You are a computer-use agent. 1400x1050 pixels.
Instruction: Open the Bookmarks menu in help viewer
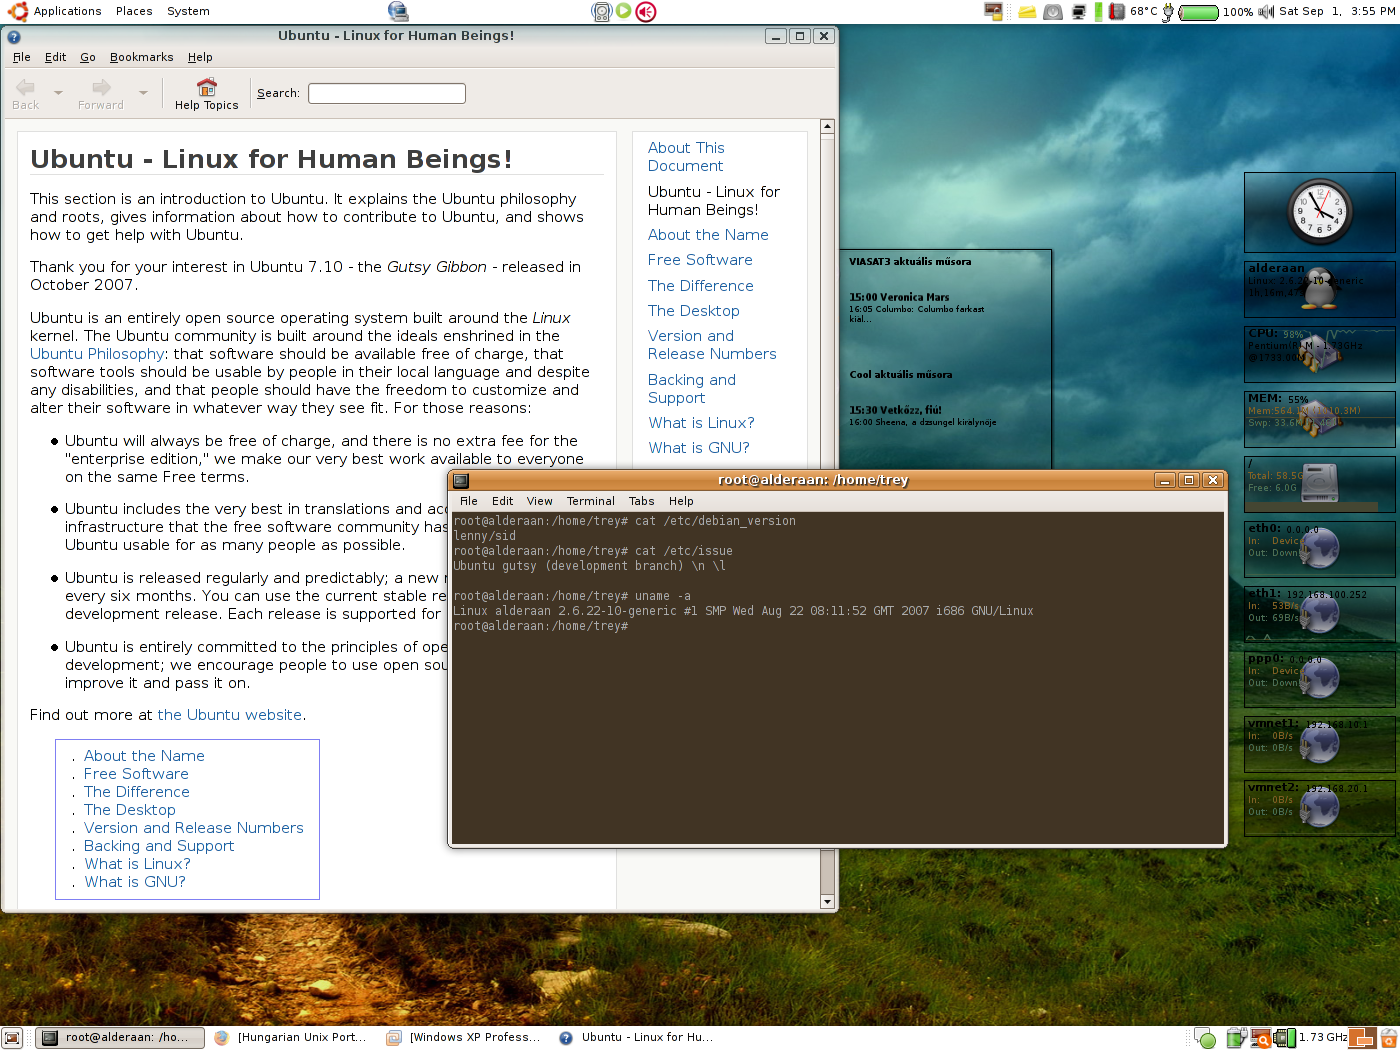142,57
